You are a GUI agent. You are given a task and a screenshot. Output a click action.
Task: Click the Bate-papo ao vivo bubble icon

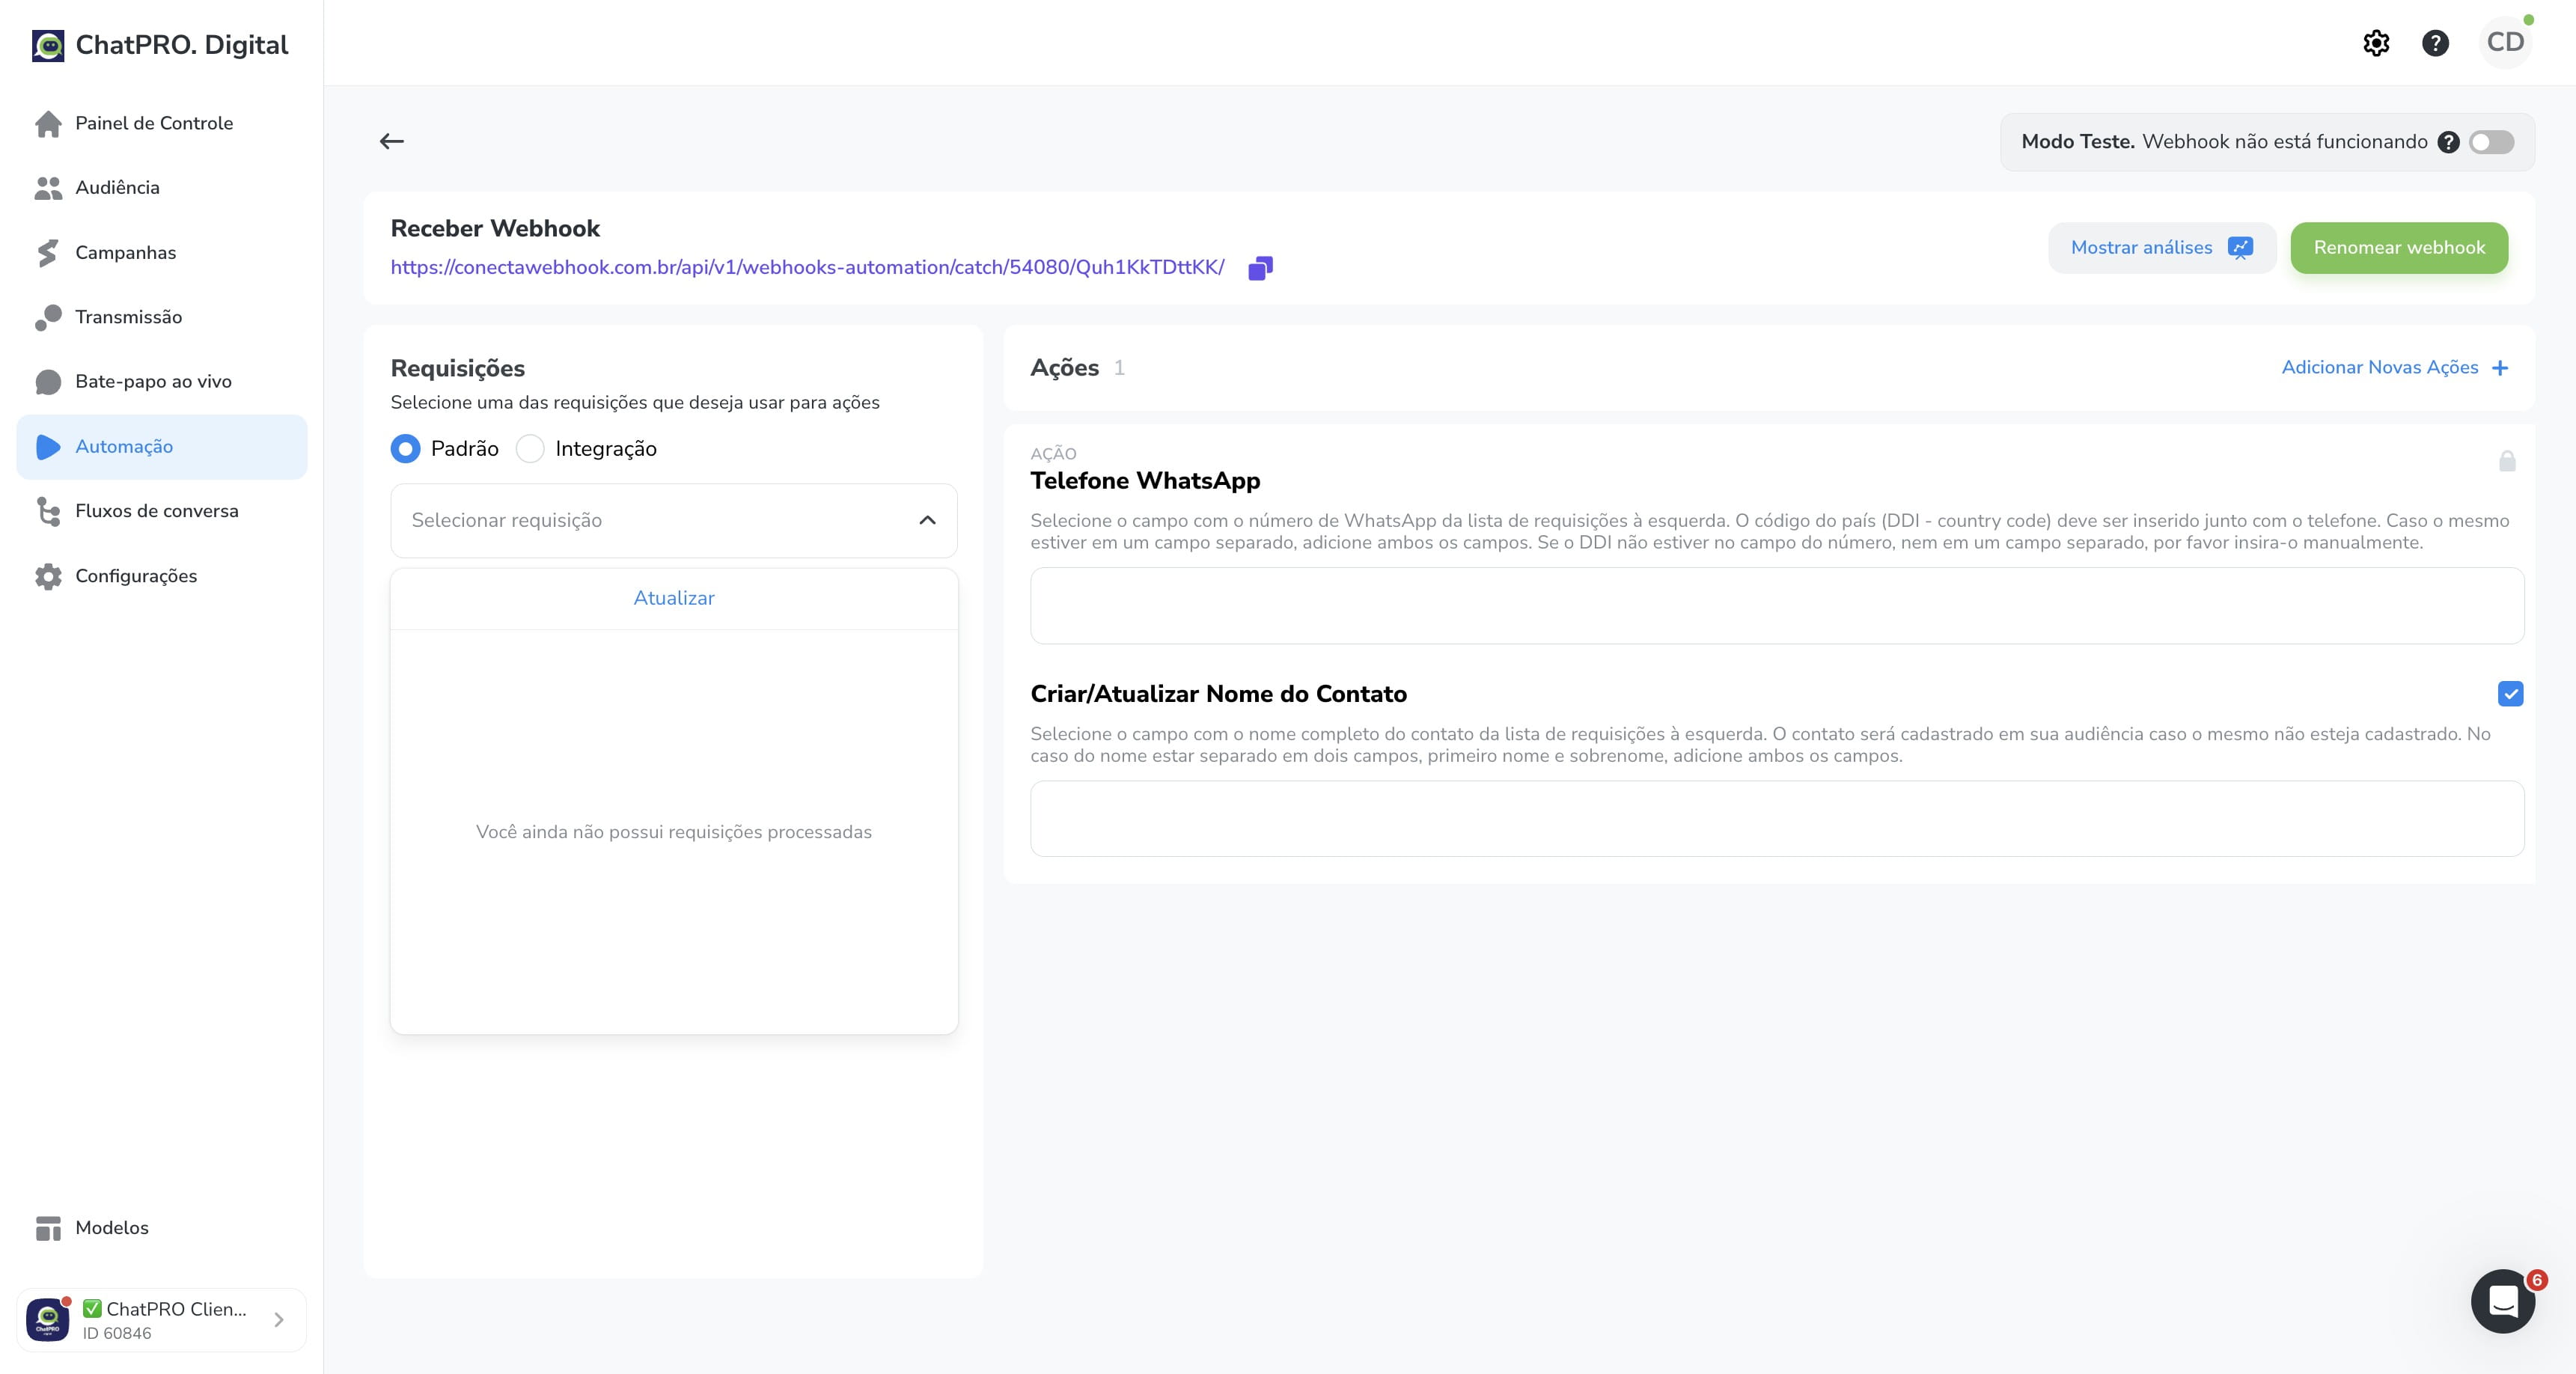[x=48, y=382]
